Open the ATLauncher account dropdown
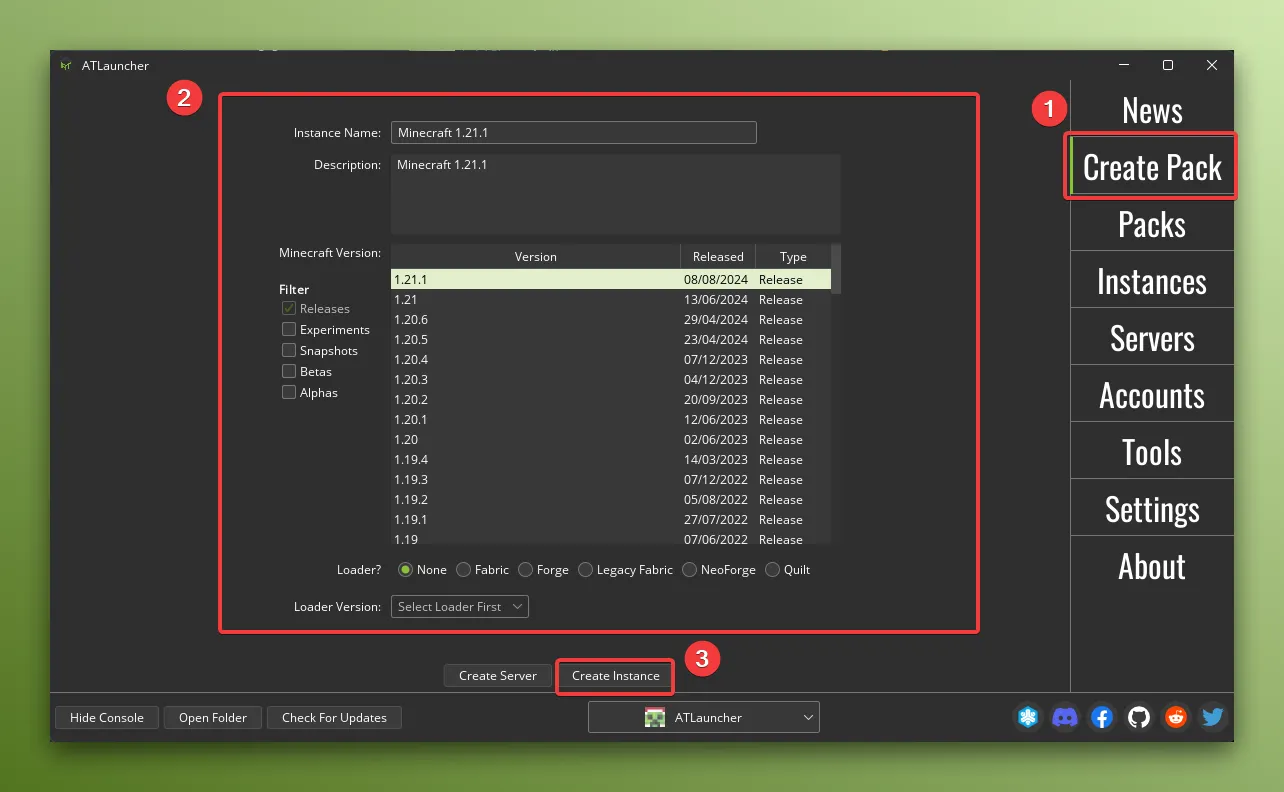Image resolution: width=1284 pixels, height=792 pixels. point(704,717)
